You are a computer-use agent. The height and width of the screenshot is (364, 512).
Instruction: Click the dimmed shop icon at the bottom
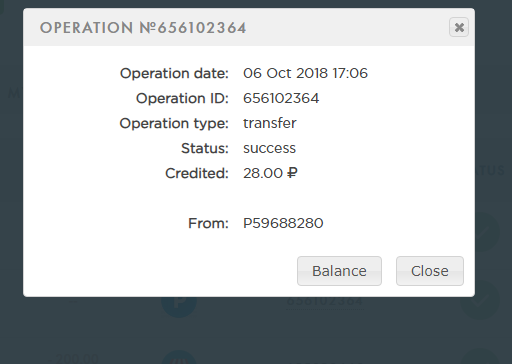click(x=179, y=357)
